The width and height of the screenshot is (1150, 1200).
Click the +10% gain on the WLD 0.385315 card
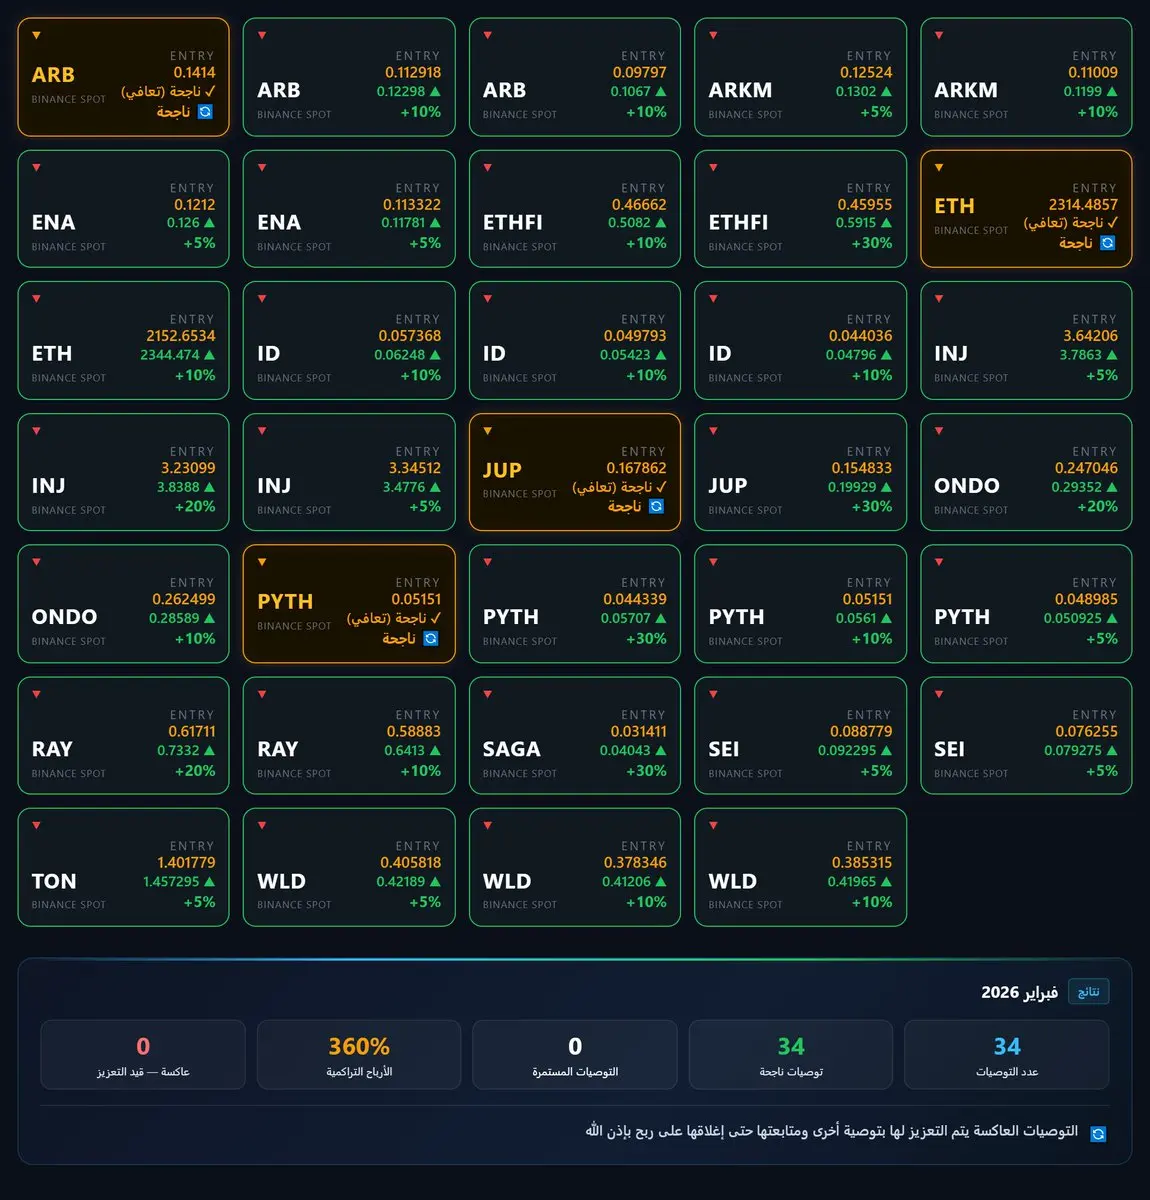click(x=872, y=902)
